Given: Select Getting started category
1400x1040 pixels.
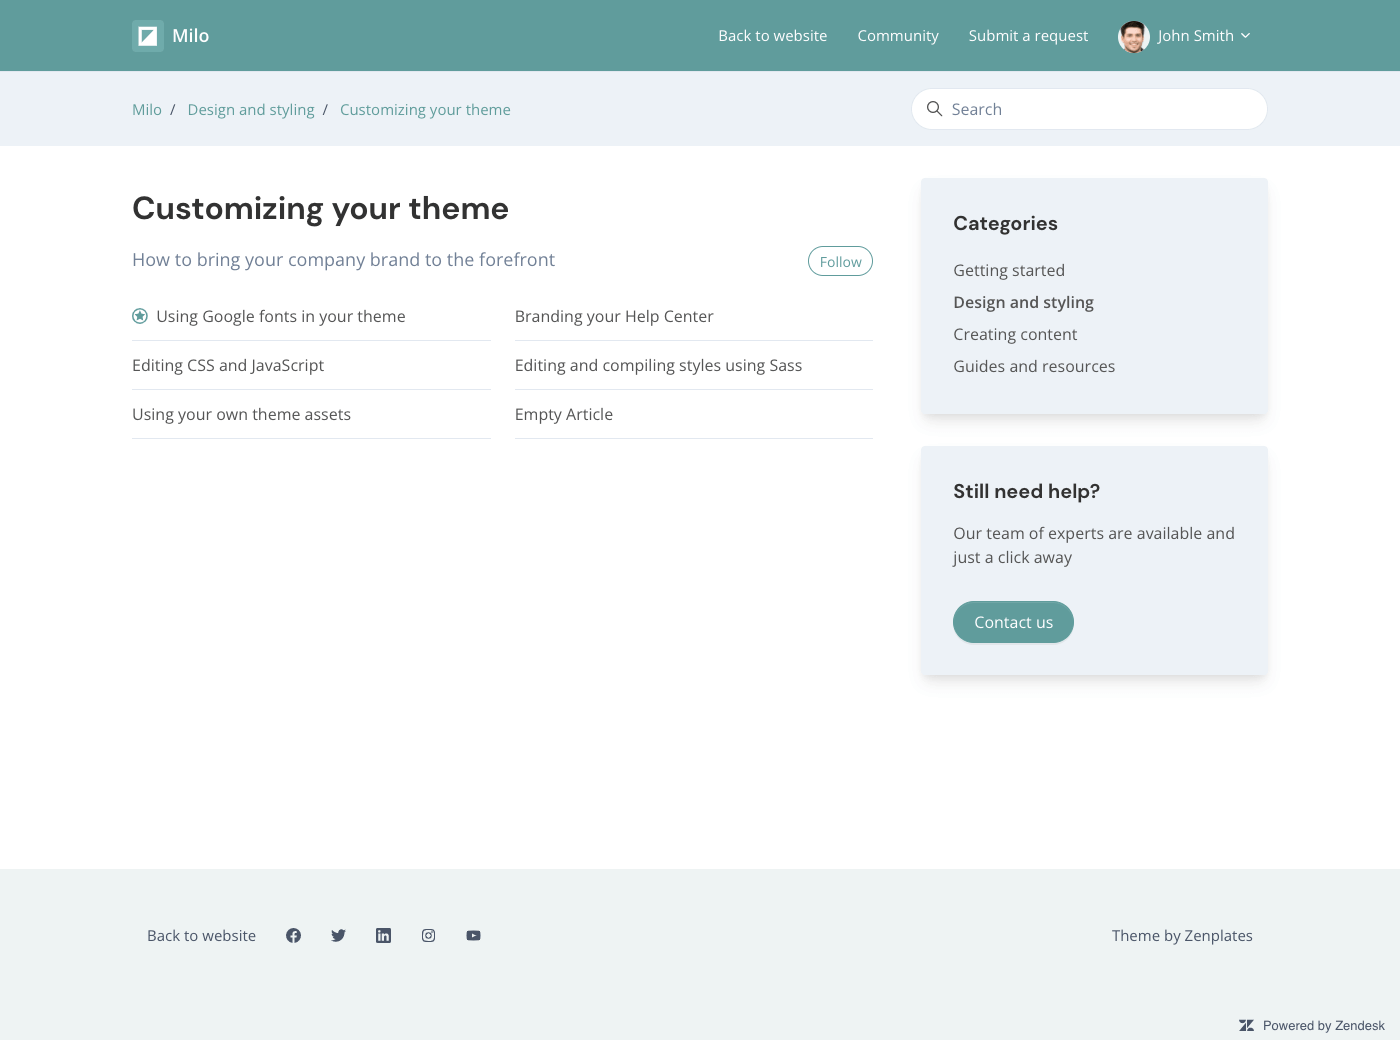Looking at the screenshot, I should [1008, 270].
